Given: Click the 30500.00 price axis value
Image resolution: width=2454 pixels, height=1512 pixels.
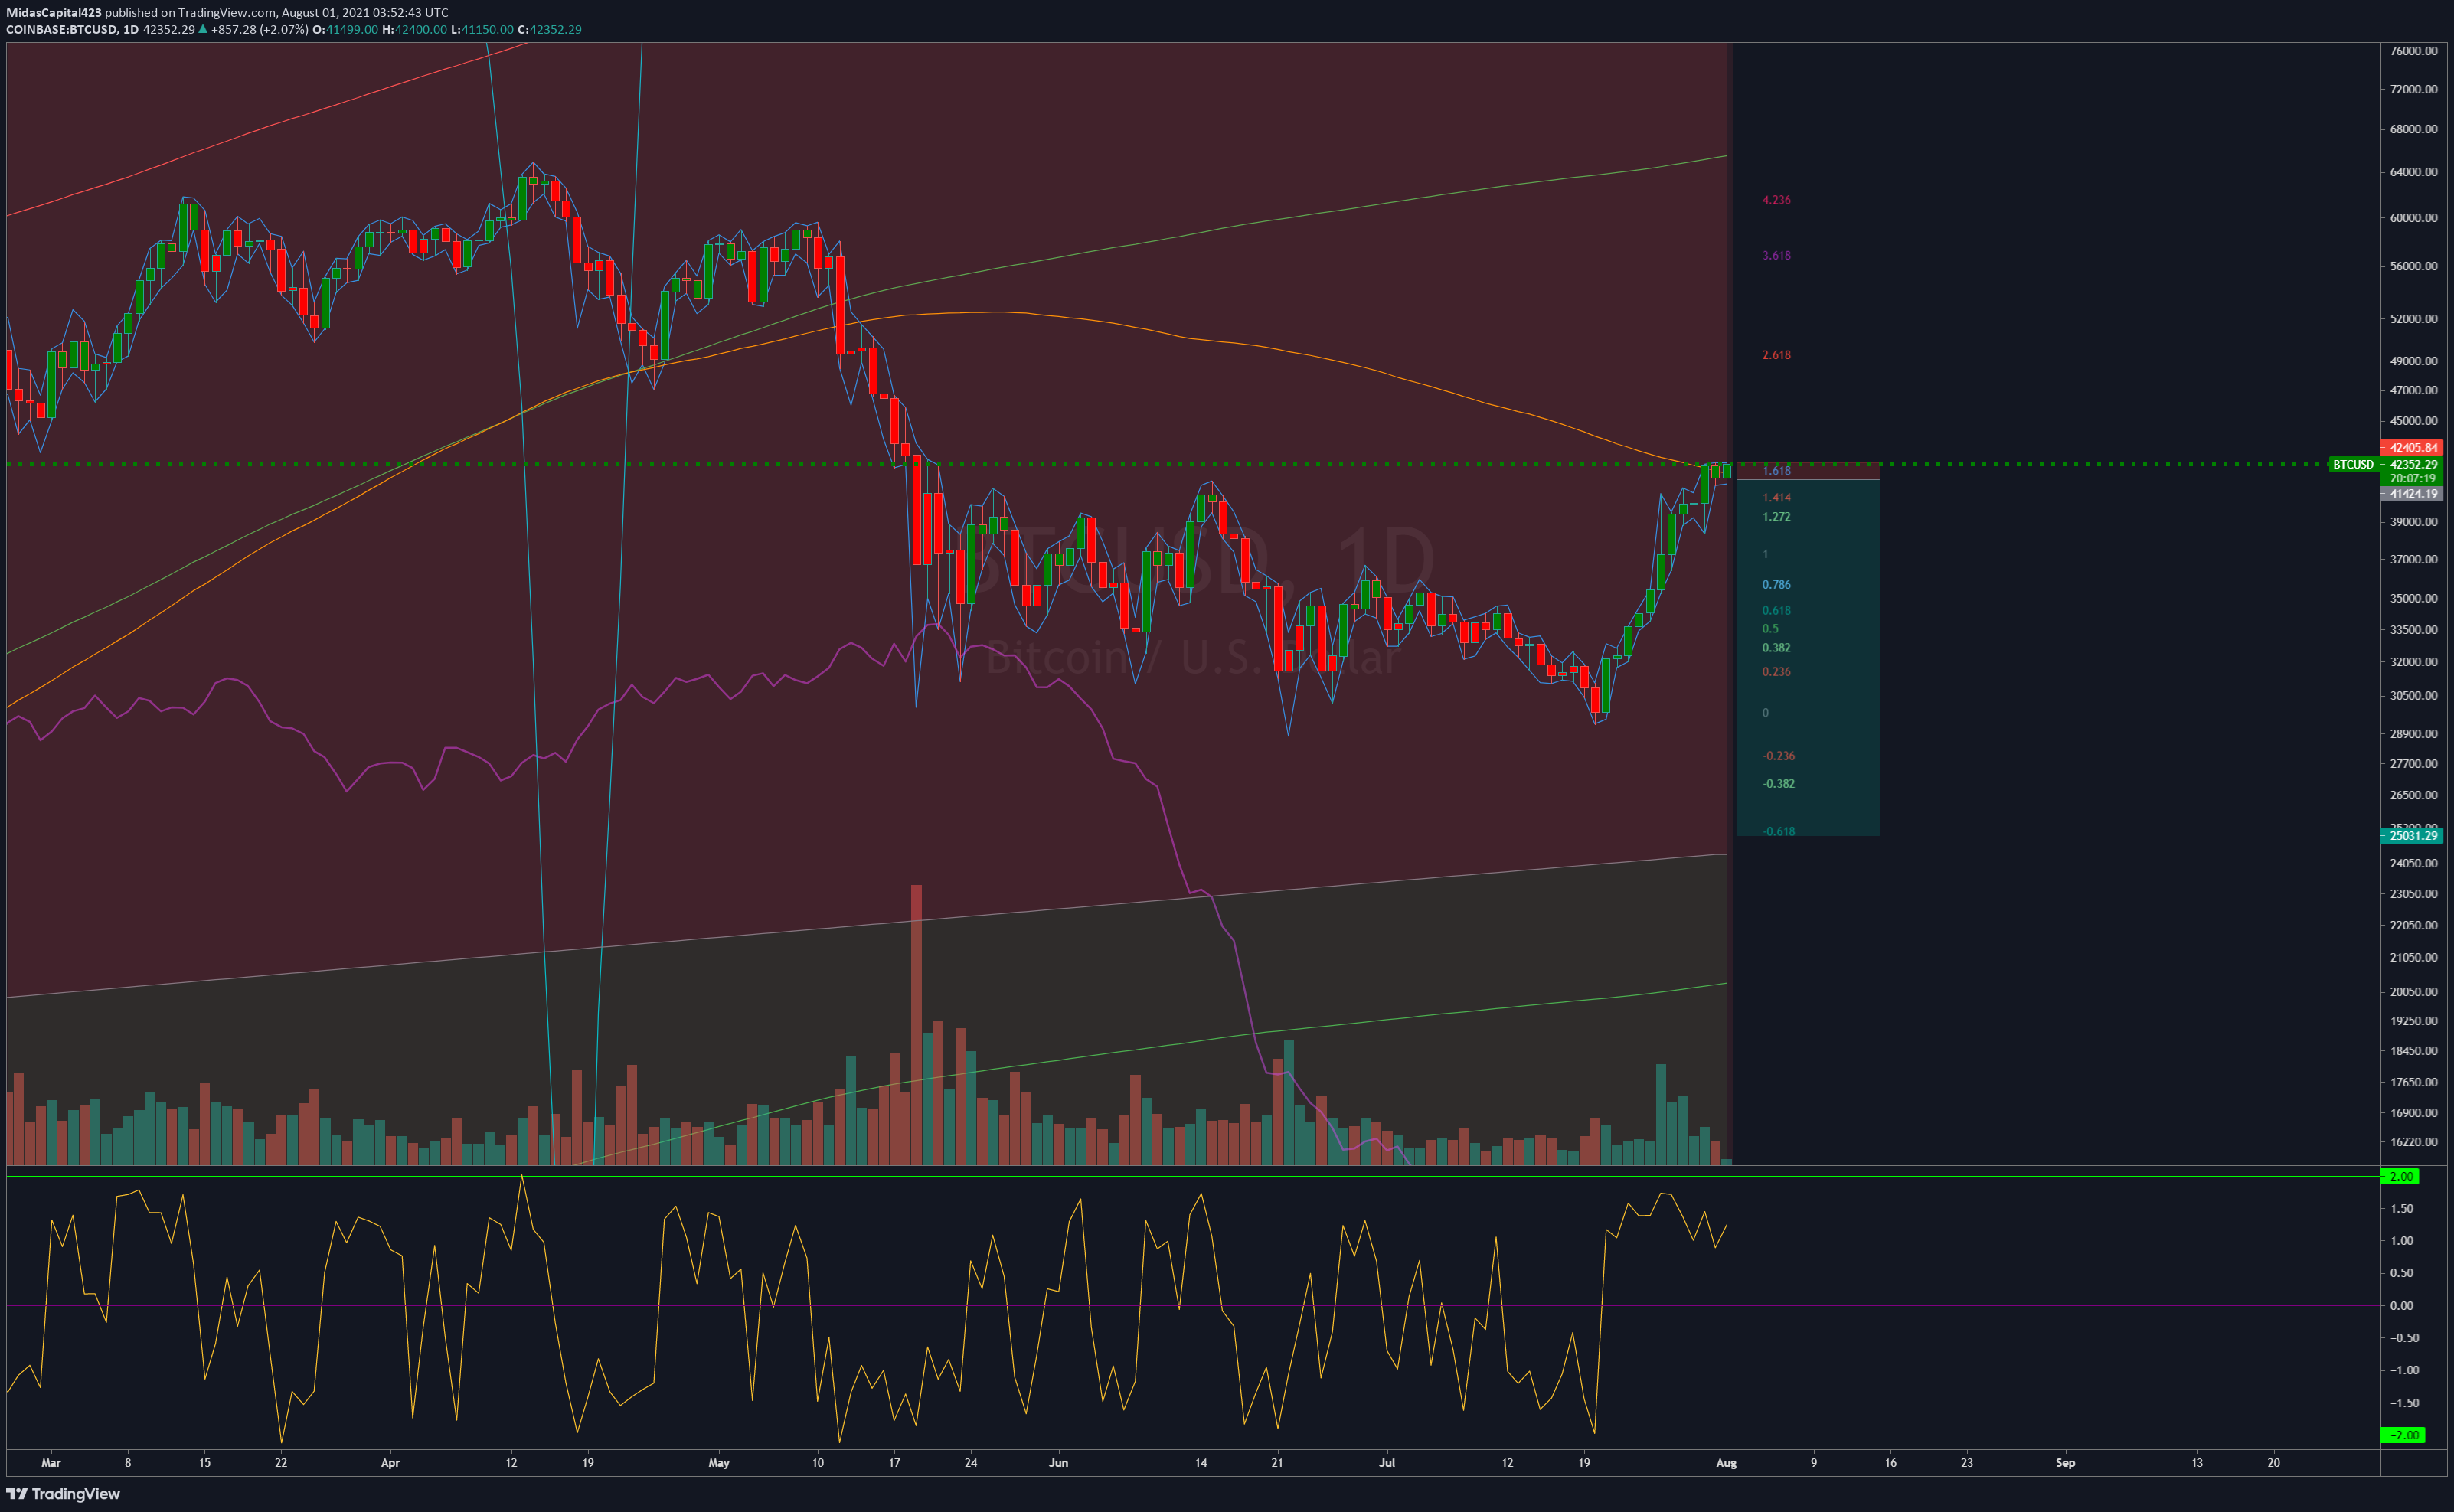Looking at the screenshot, I should (x=2413, y=696).
